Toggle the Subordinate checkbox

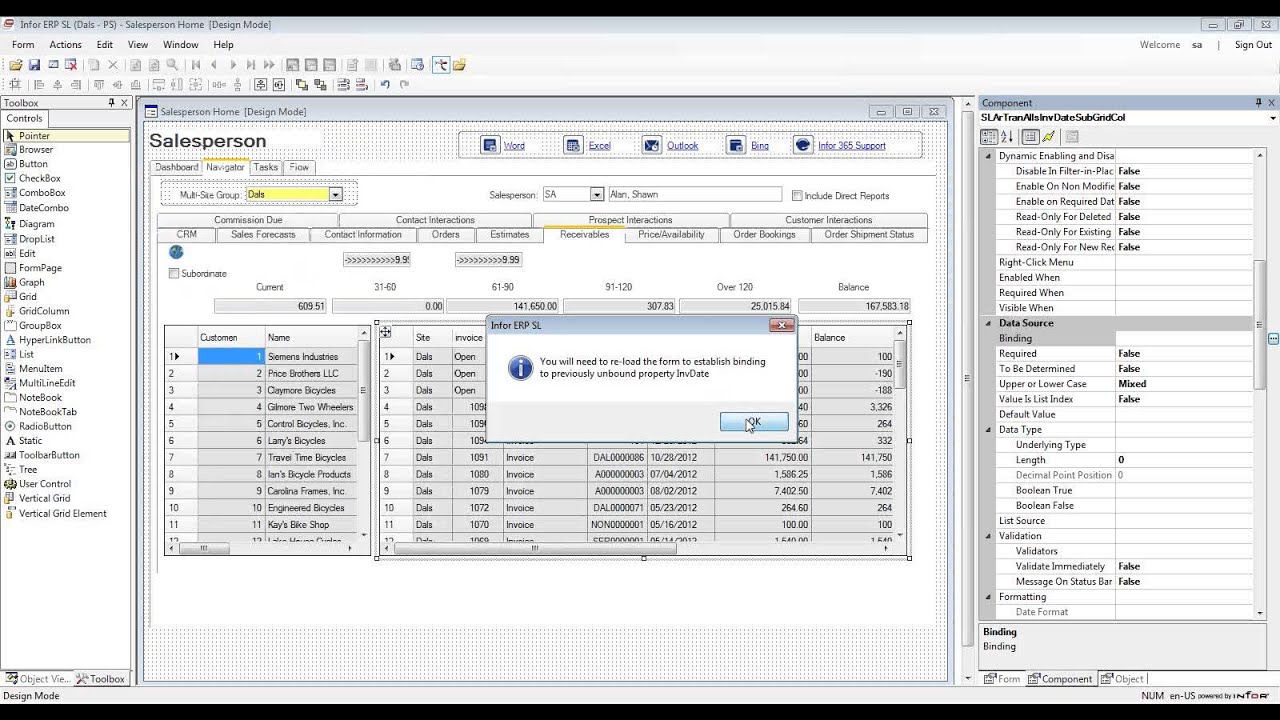pyautogui.click(x=174, y=273)
